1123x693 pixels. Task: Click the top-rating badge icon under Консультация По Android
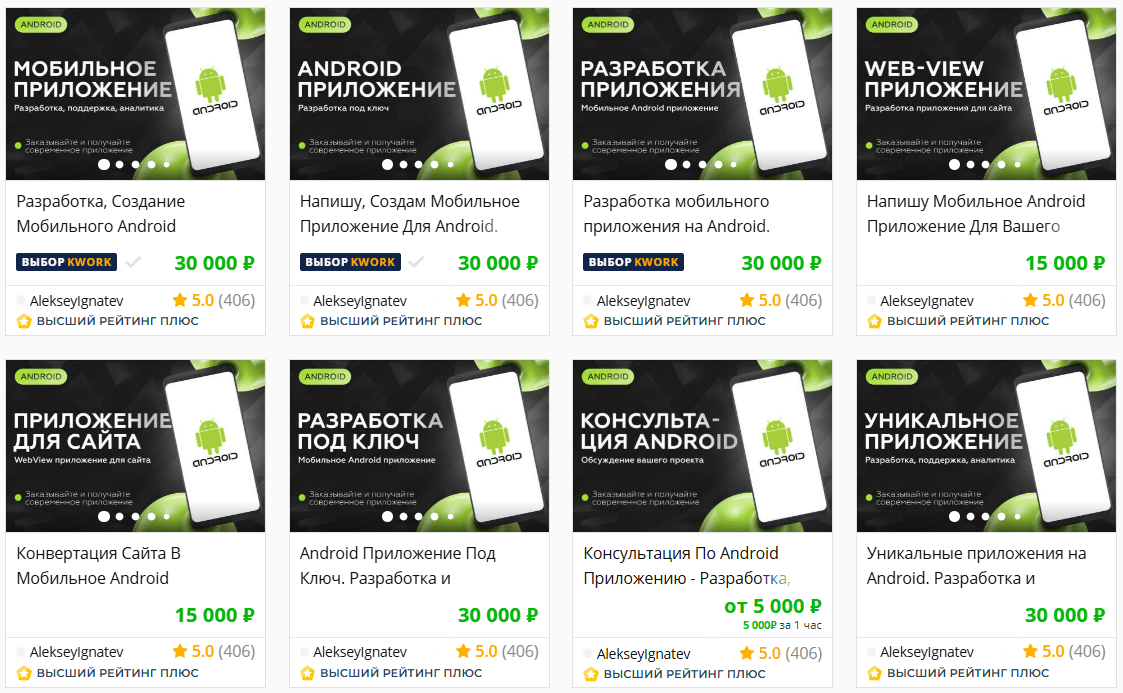[591, 674]
